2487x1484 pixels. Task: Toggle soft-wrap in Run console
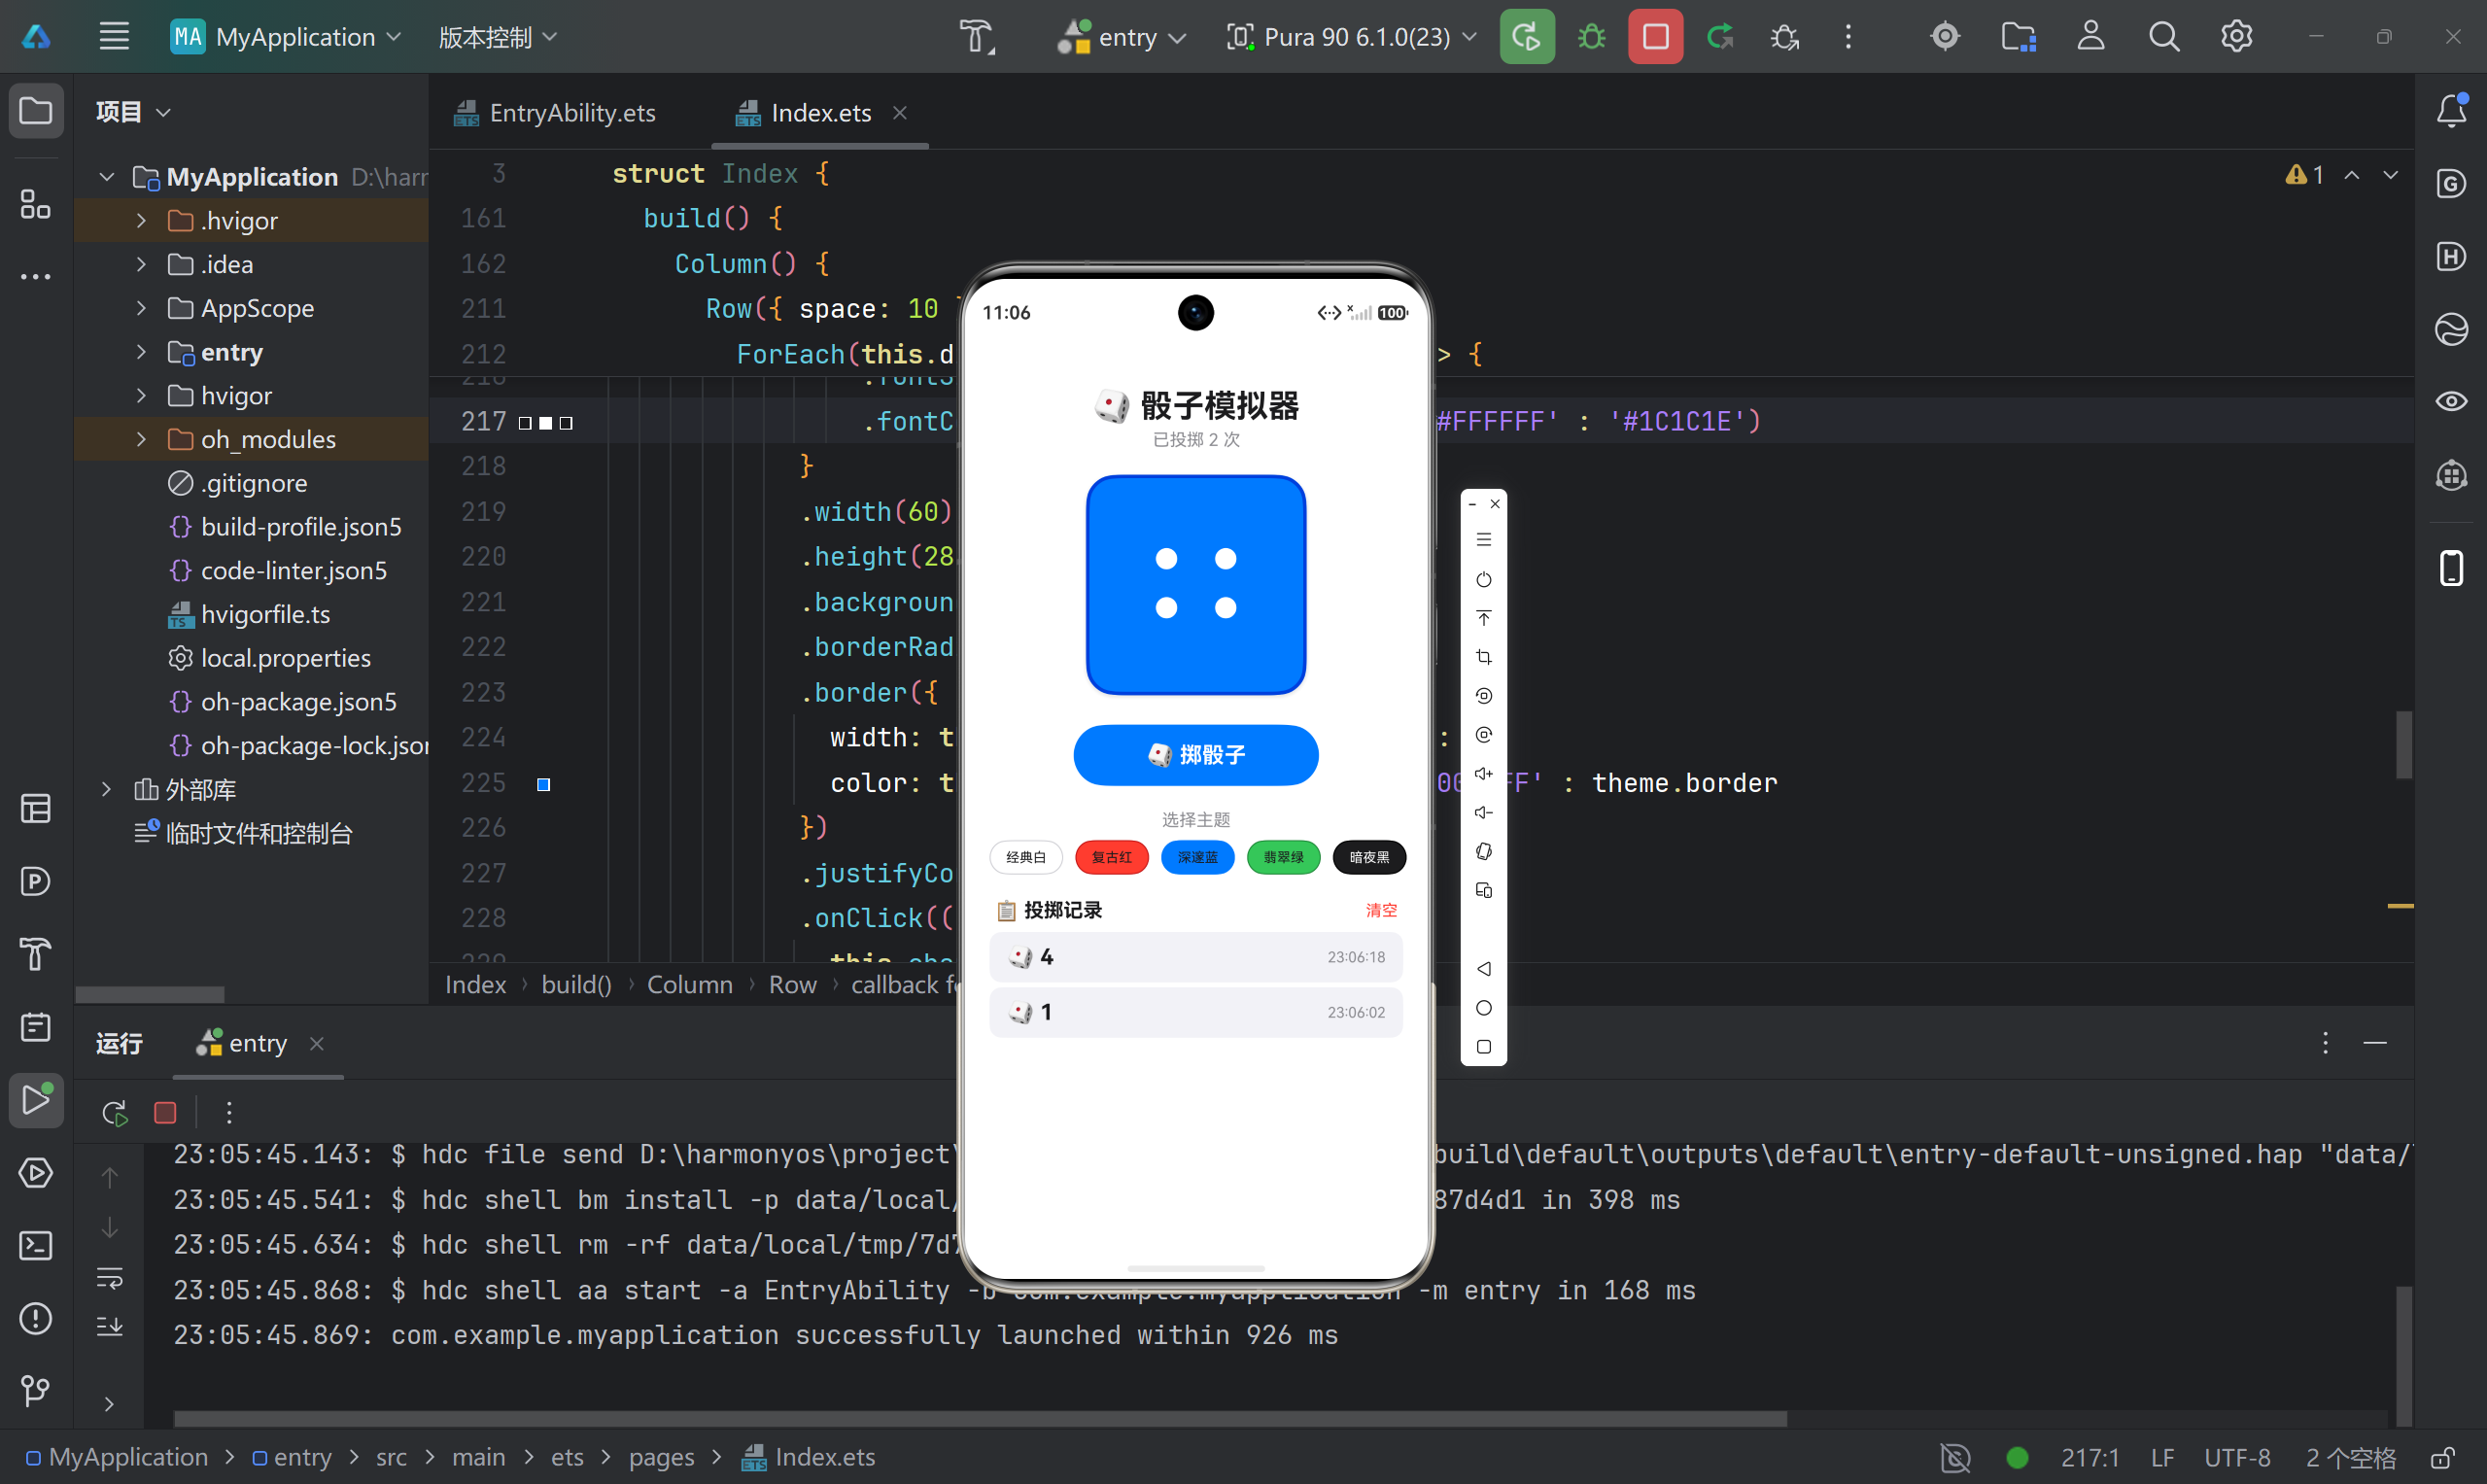point(110,1279)
